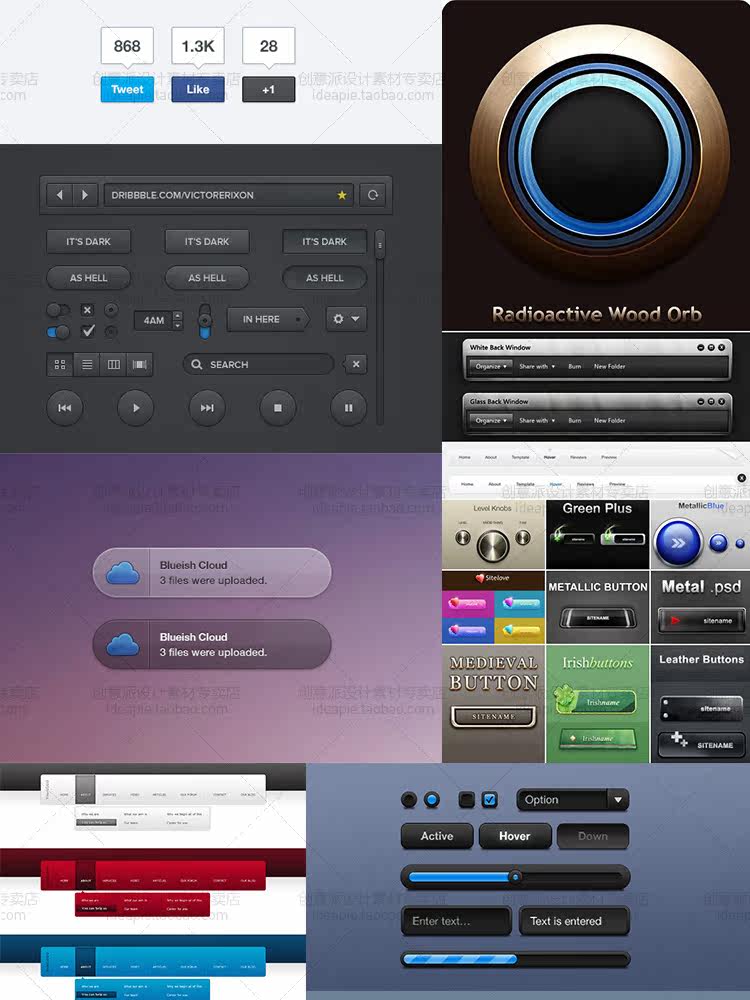Click the Leather SITENAME button with the plus icon
The height and width of the screenshot is (1000, 750).
coord(702,744)
